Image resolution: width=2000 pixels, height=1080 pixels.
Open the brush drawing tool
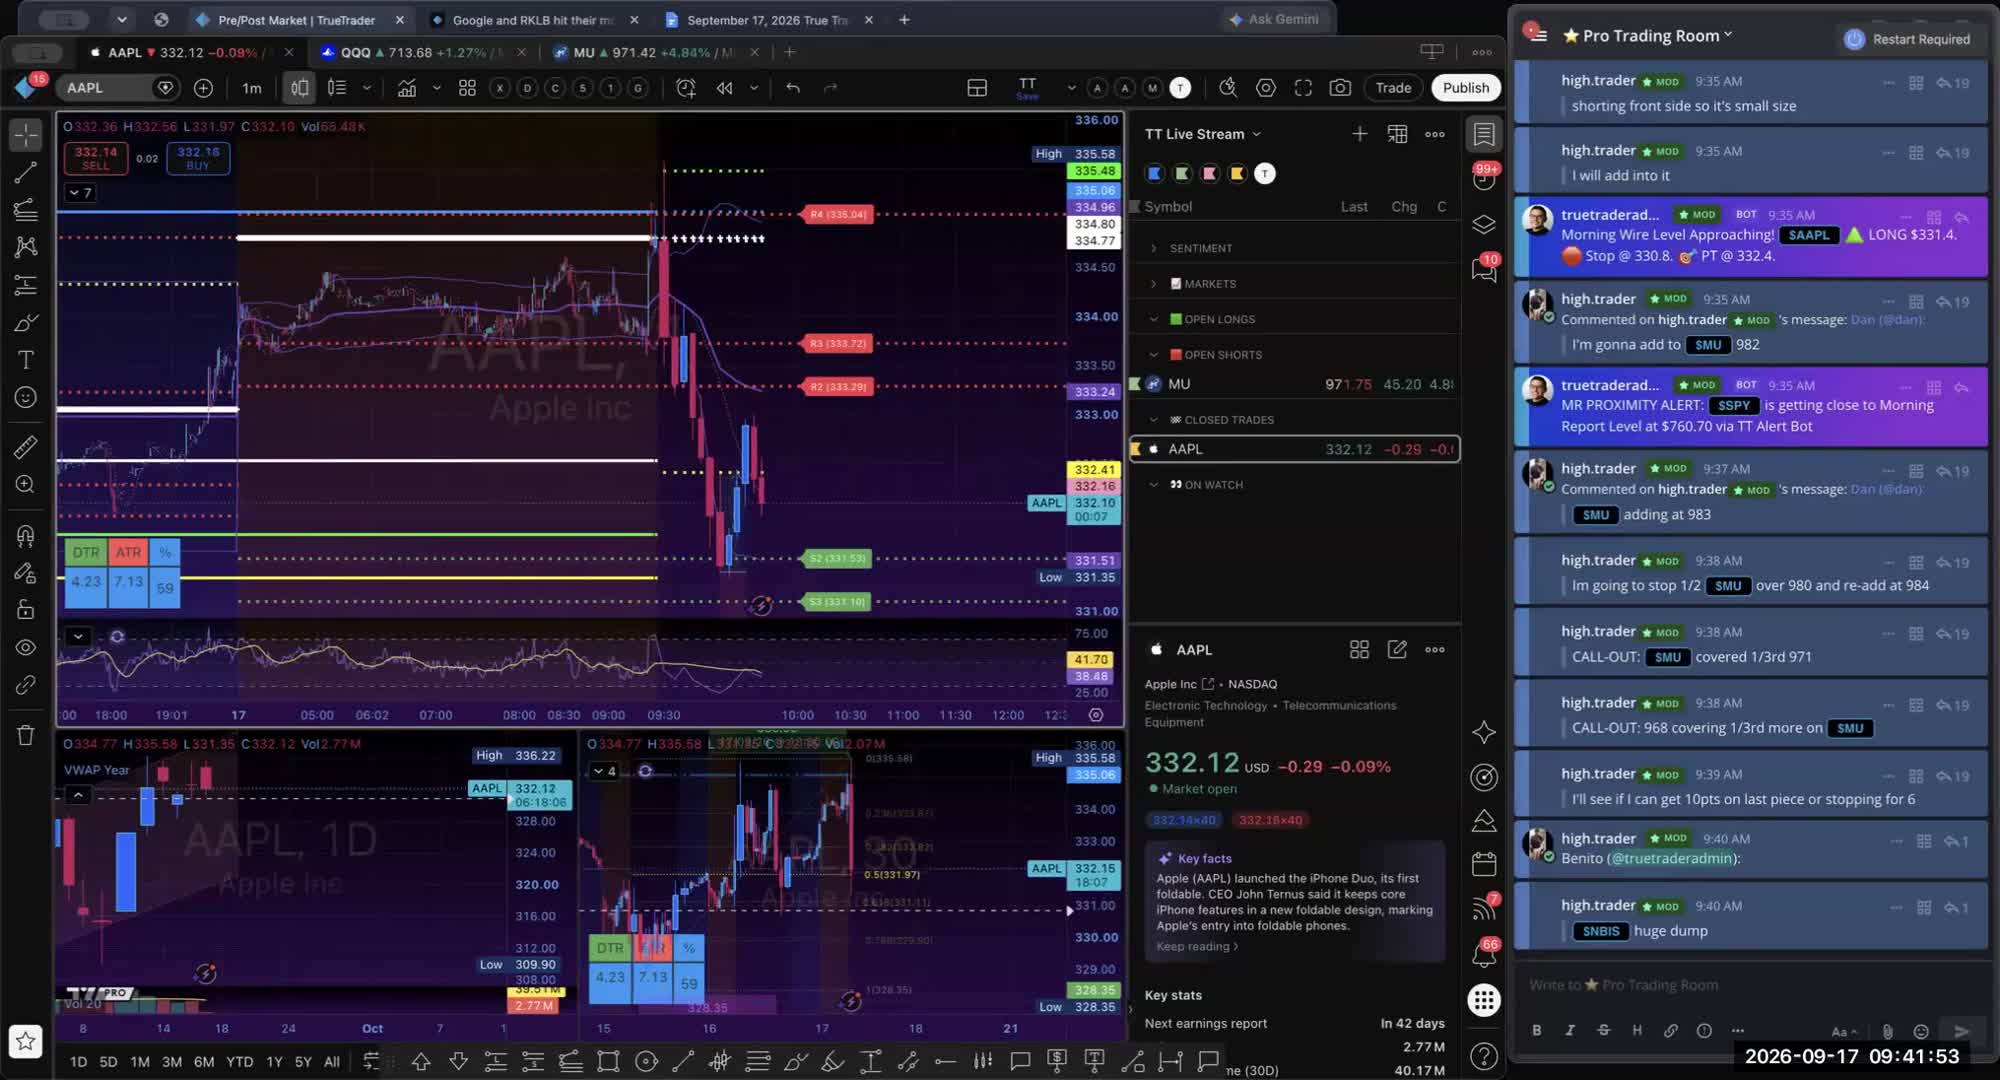click(x=25, y=322)
